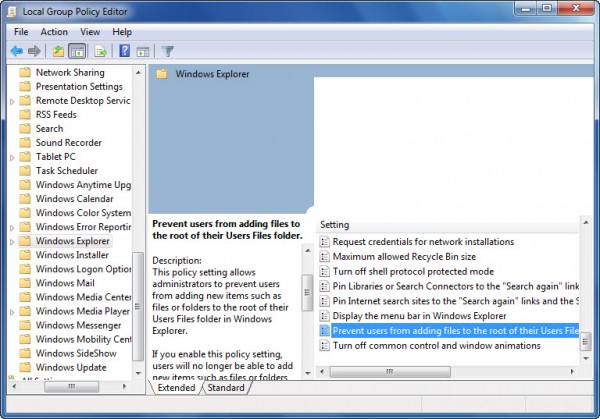The image size is (600, 419).
Task: Click the settings list horizontal scrollbar thumb
Action: [x=390, y=372]
